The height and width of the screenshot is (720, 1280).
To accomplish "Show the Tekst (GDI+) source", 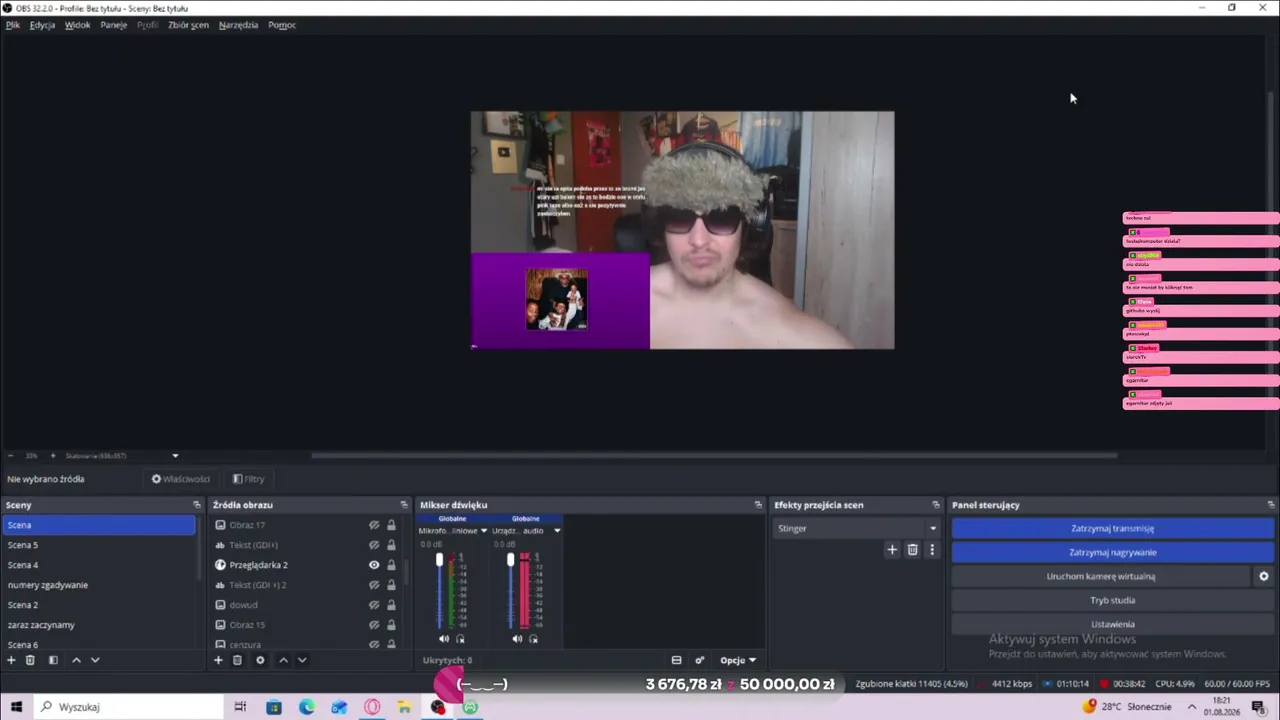I will 374,545.
